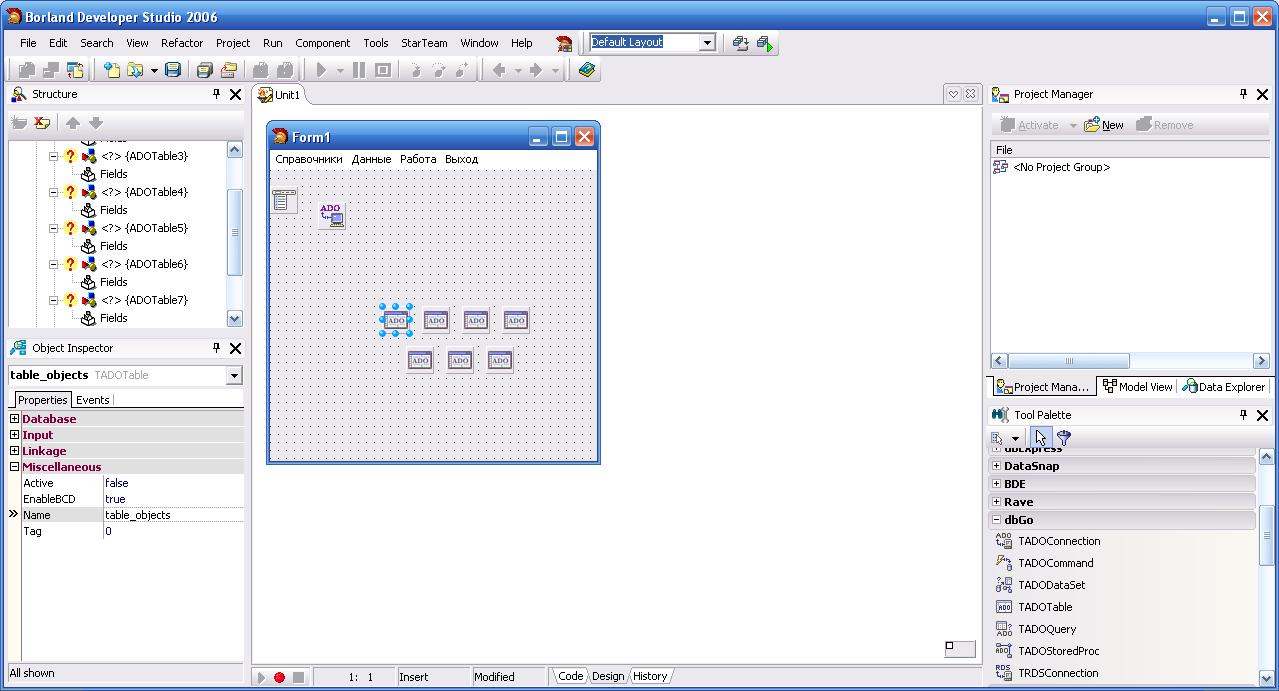Select the MainMenu component on Form1
This screenshot has height=691, width=1279.
click(285, 200)
